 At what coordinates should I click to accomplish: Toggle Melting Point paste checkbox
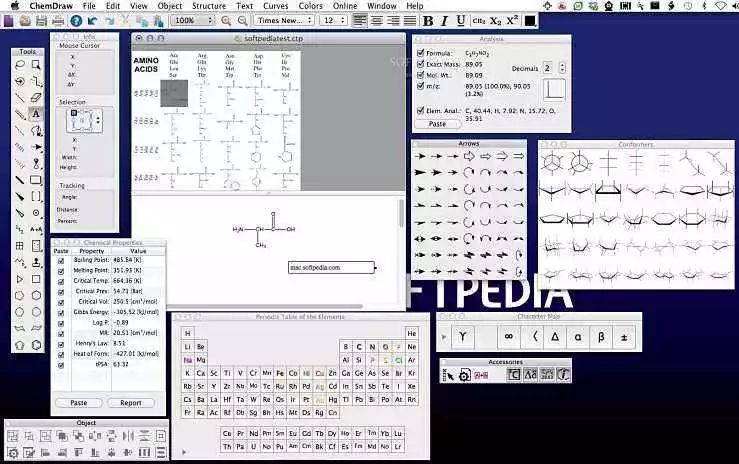point(61,271)
